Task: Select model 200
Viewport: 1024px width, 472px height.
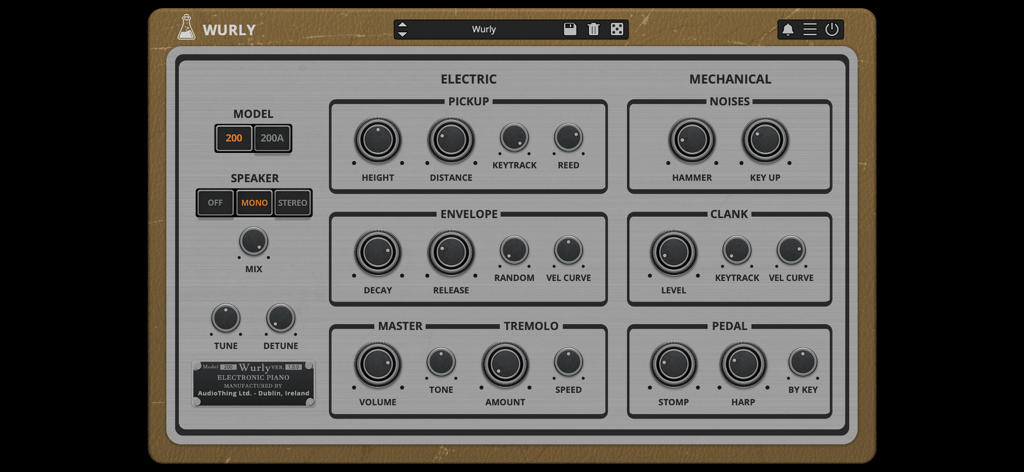Action: pyautogui.click(x=234, y=138)
